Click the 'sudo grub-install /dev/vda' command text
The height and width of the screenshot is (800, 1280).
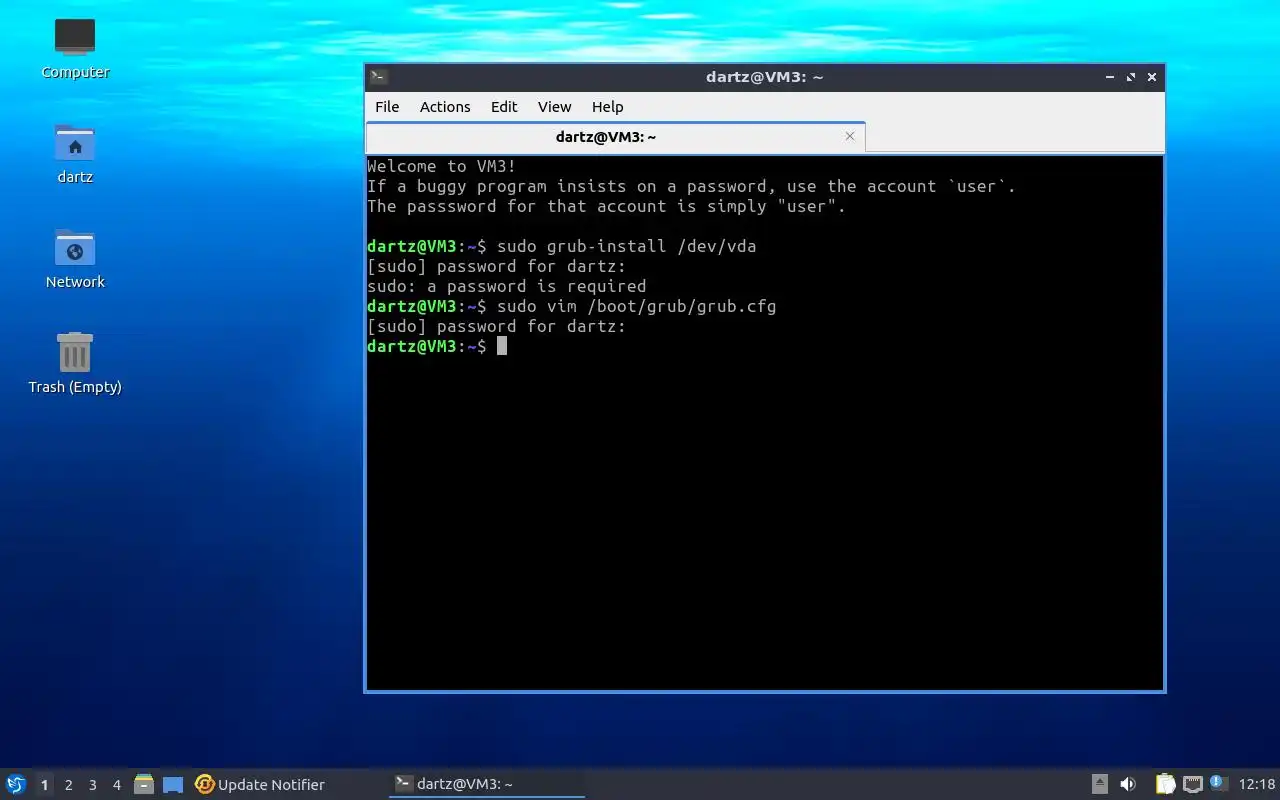(x=626, y=246)
